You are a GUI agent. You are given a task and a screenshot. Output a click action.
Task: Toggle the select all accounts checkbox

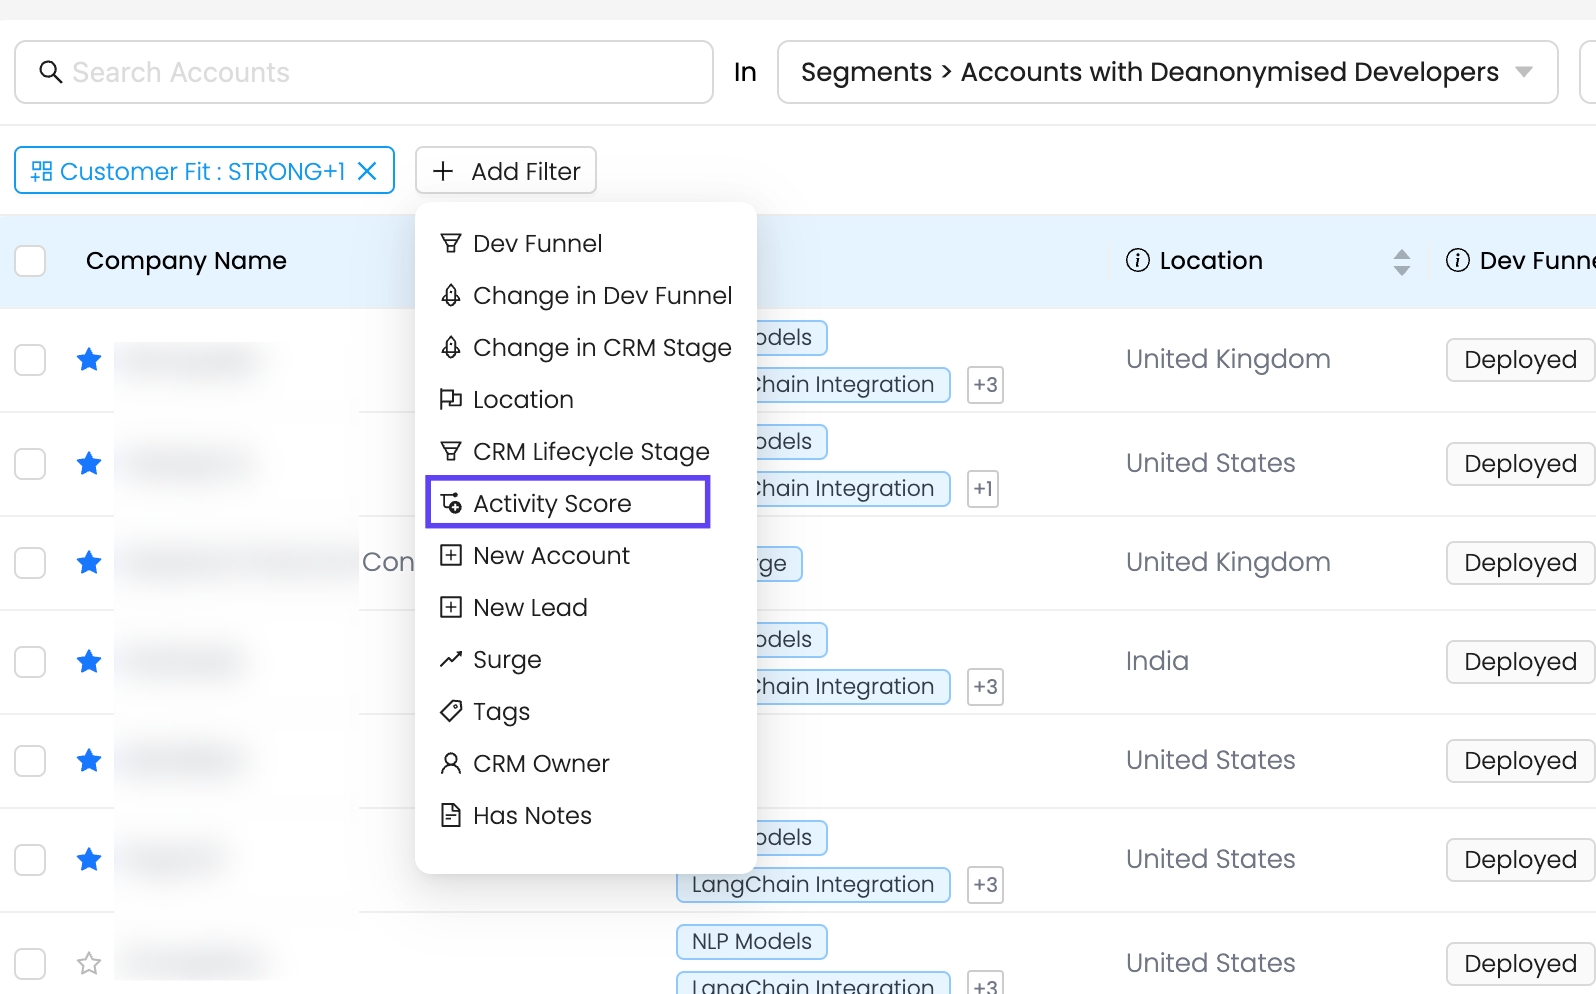coord(30,261)
